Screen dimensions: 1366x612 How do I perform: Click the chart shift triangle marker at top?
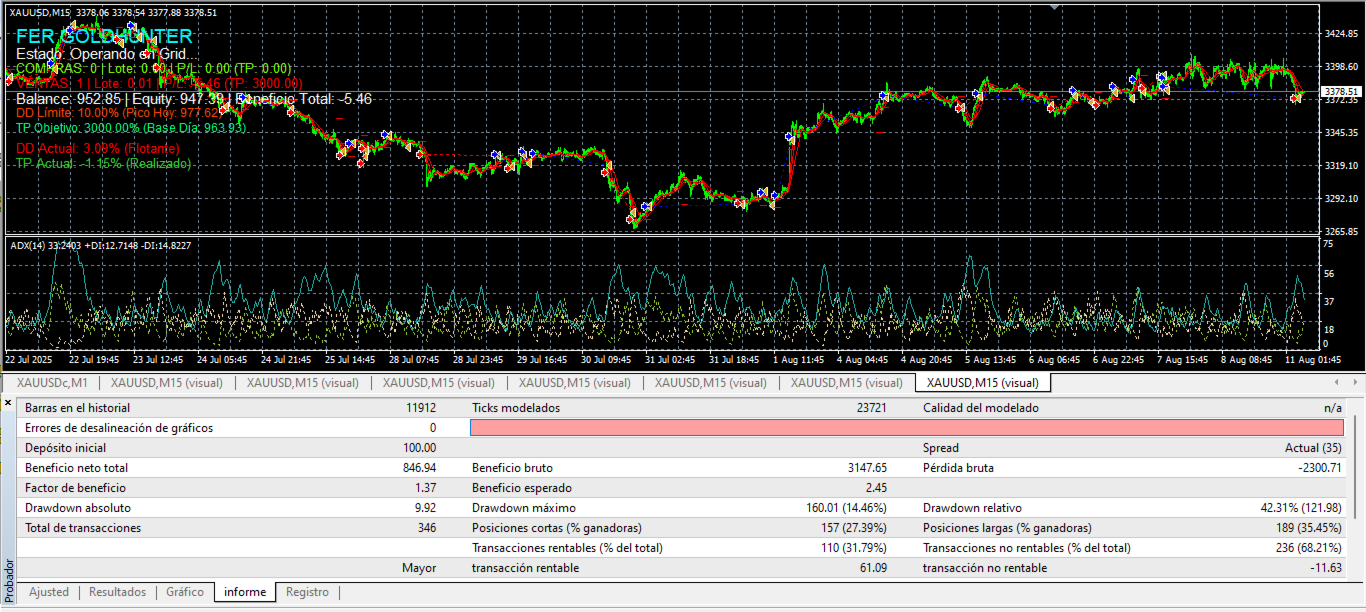pos(1053,6)
